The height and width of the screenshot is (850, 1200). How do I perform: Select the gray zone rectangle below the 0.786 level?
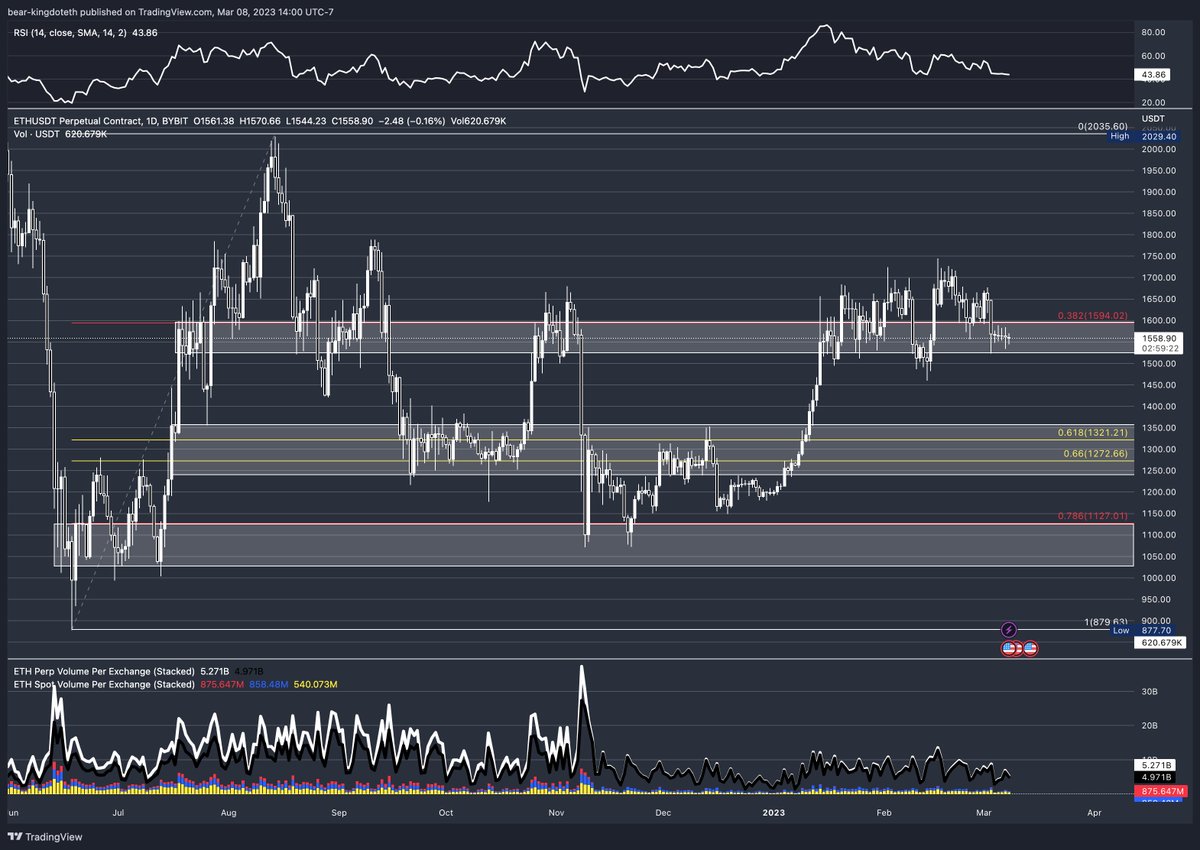click(x=593, y=545)
